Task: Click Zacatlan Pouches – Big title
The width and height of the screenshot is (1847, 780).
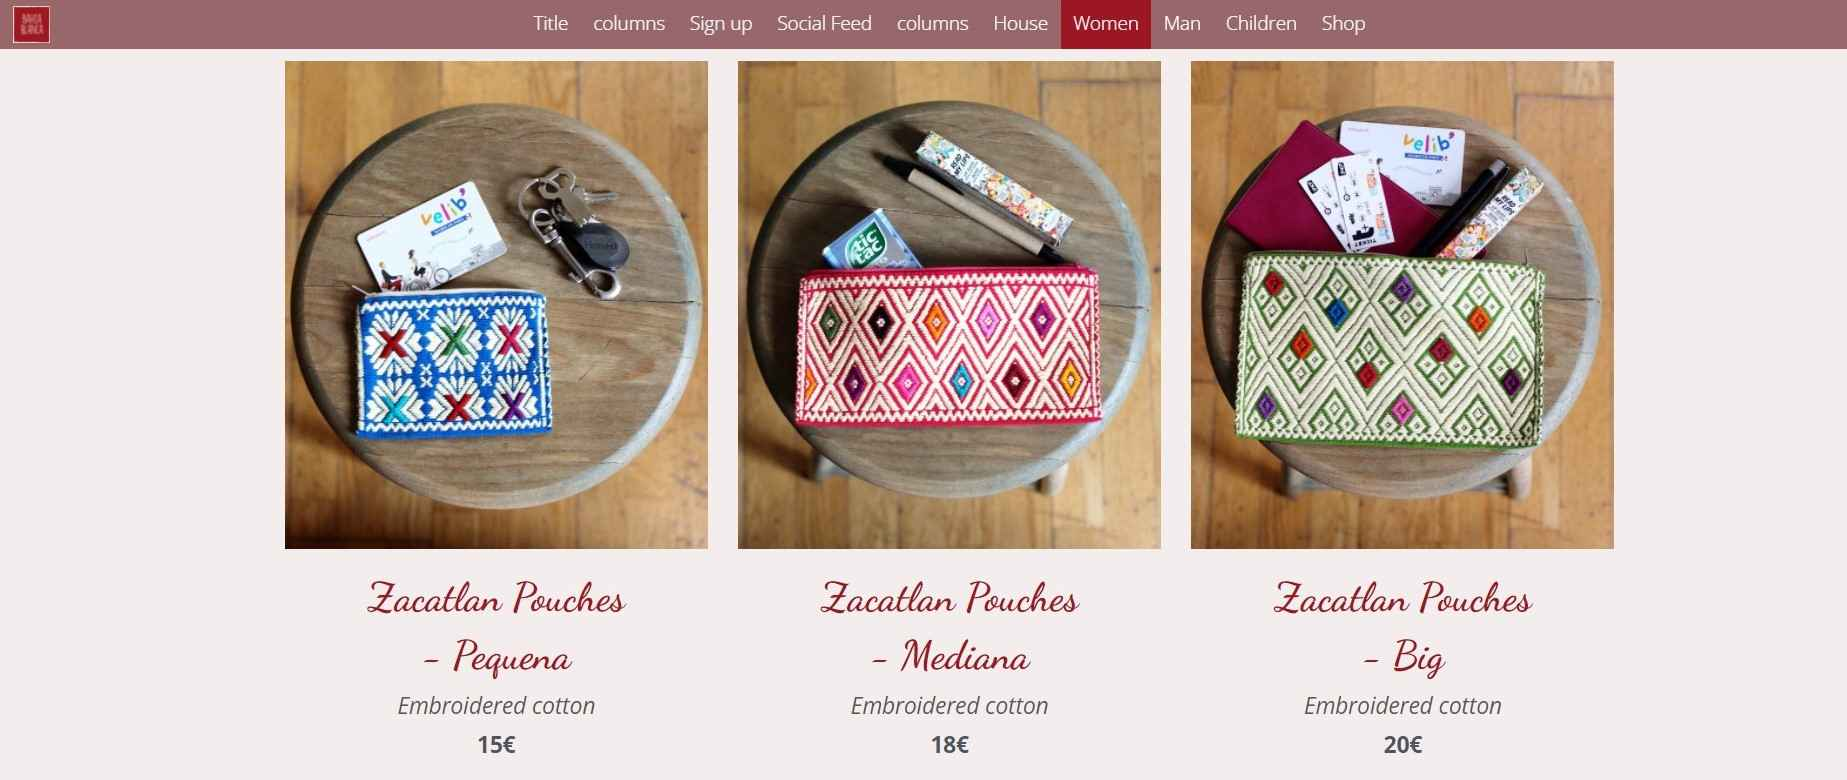Action: tap(1402, 627)
